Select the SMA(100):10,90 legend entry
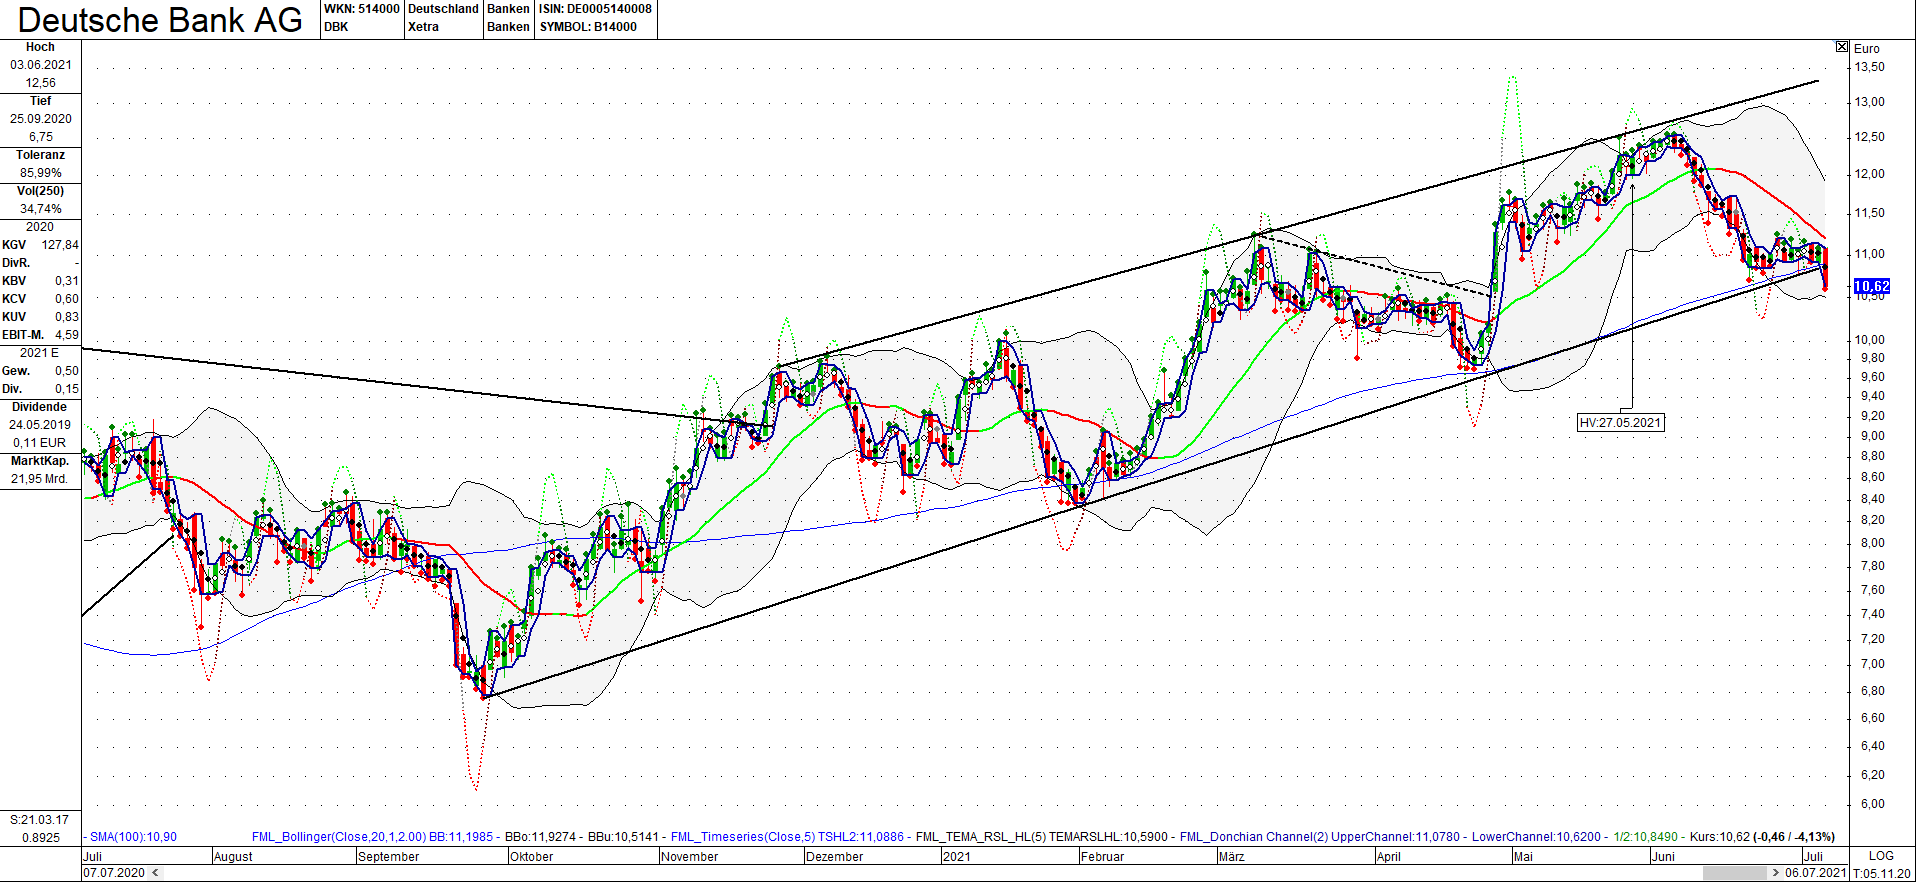The width and height of the screenshot is (1916, 882). (133, 837)
